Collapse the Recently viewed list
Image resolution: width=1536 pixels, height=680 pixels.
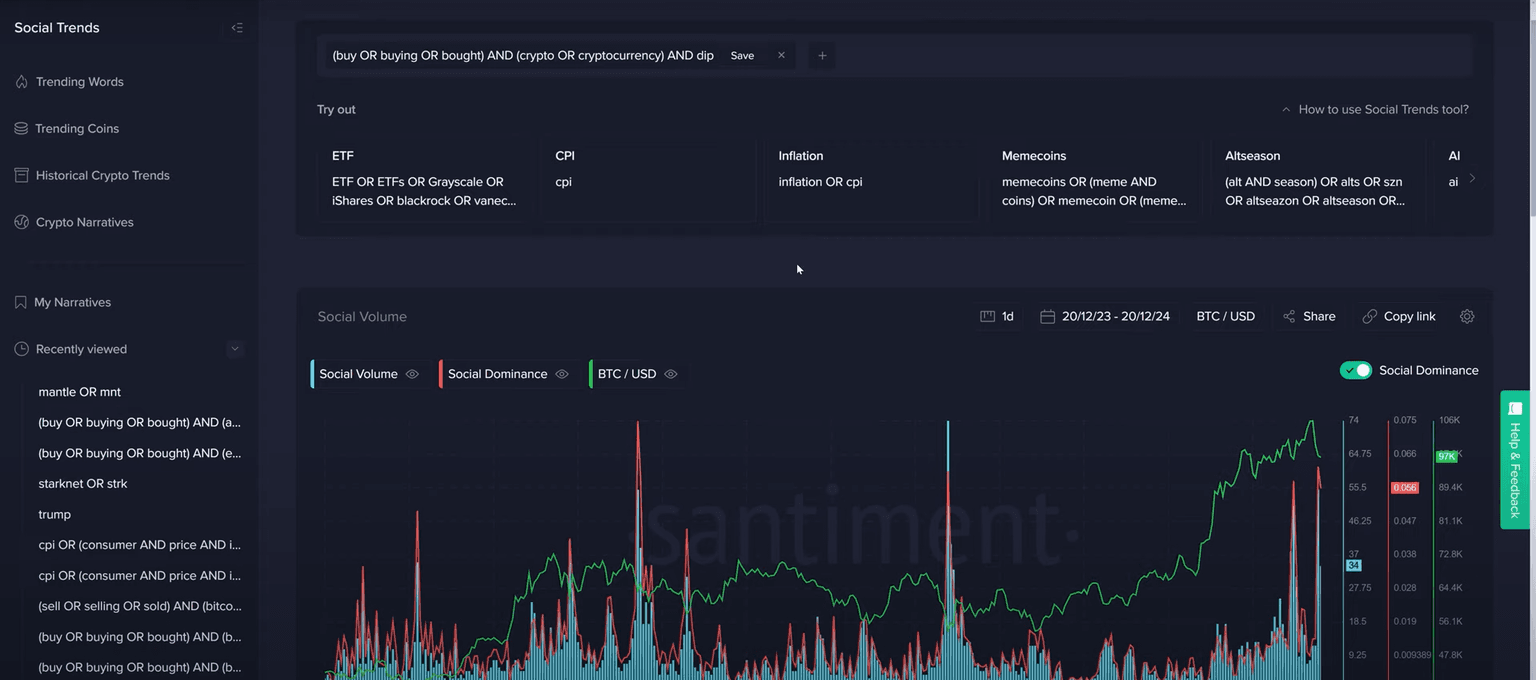pyautogui.click(x=235, y=349)
